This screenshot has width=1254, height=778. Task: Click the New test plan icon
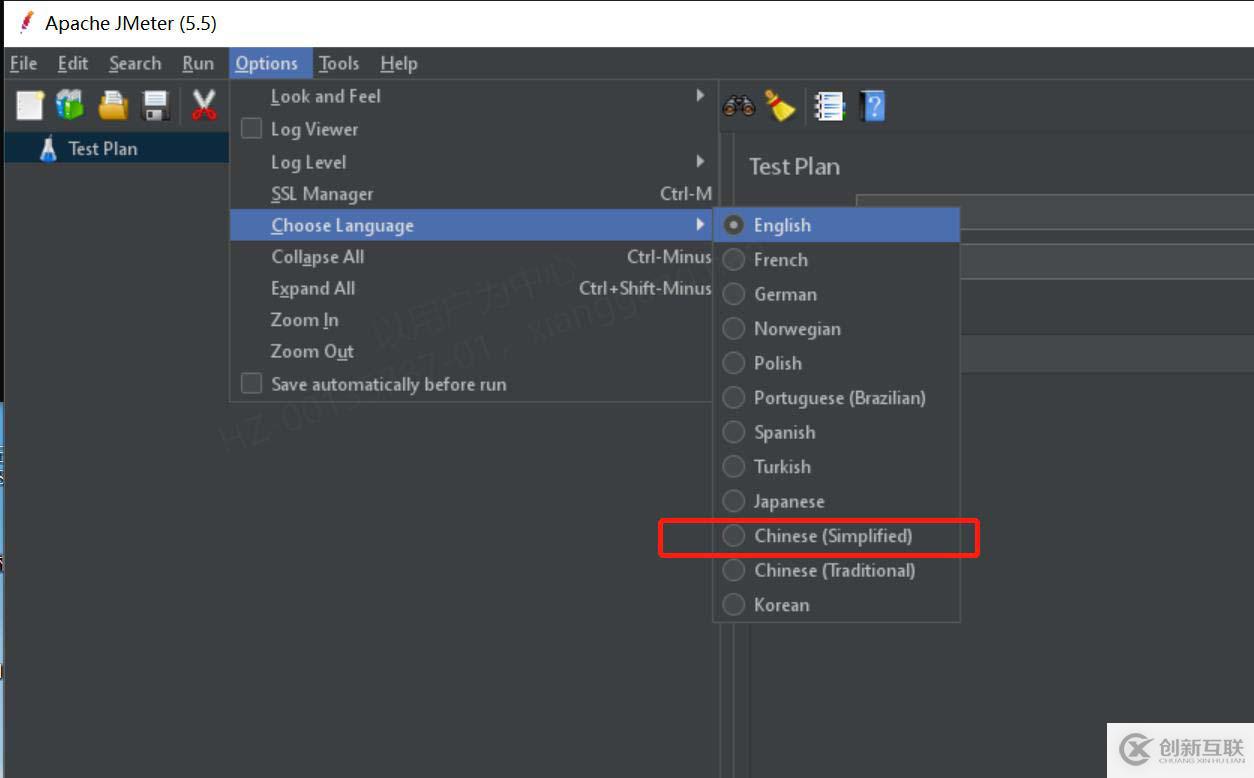[x=30, y=105]
